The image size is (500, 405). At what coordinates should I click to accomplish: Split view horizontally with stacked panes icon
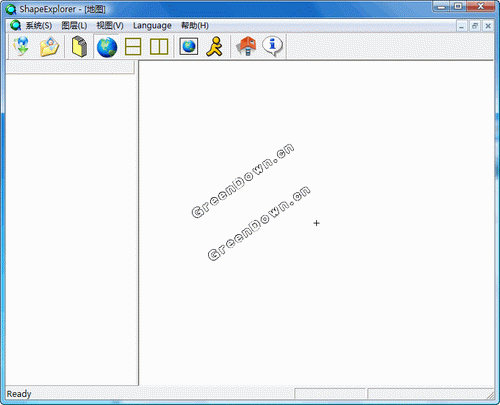pos(133,47)
